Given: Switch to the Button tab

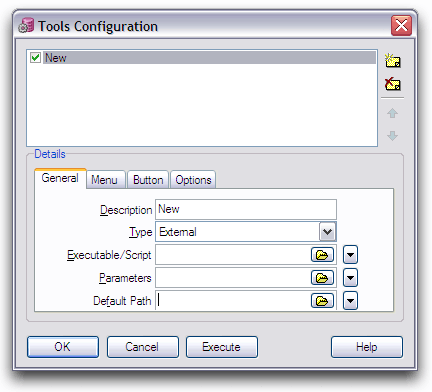Looking at the screenshot, I should [148, 180].
